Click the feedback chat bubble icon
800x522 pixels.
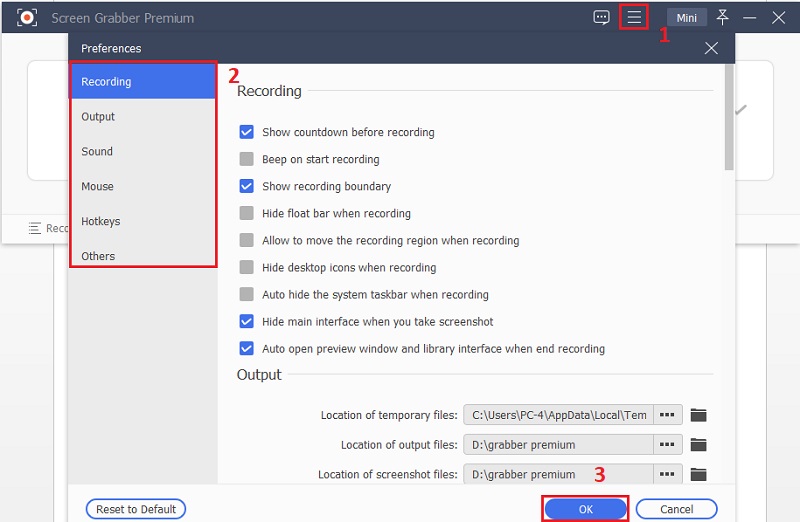pyautogui.click(x=601, y=18)
